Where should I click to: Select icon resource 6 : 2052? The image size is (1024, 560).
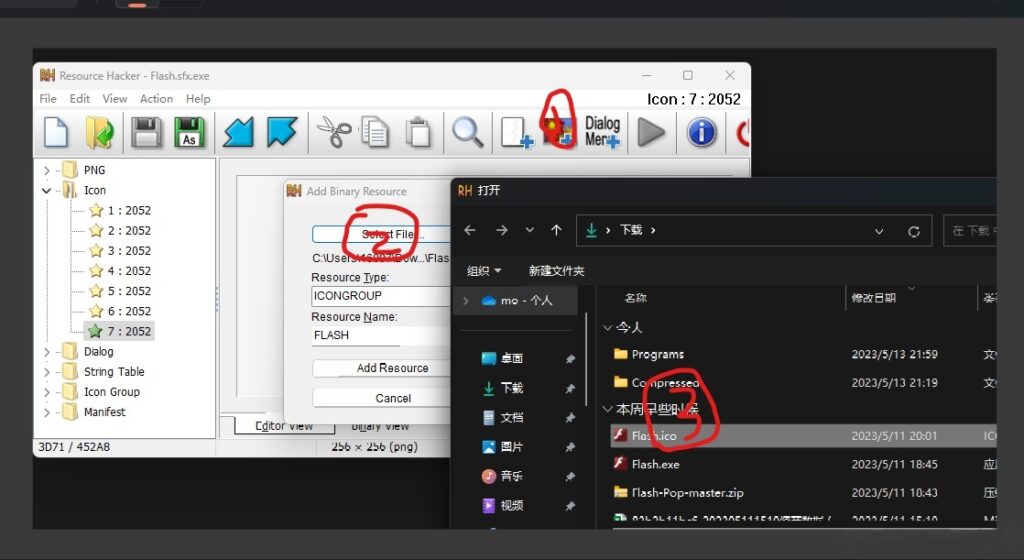pos(120,311)
